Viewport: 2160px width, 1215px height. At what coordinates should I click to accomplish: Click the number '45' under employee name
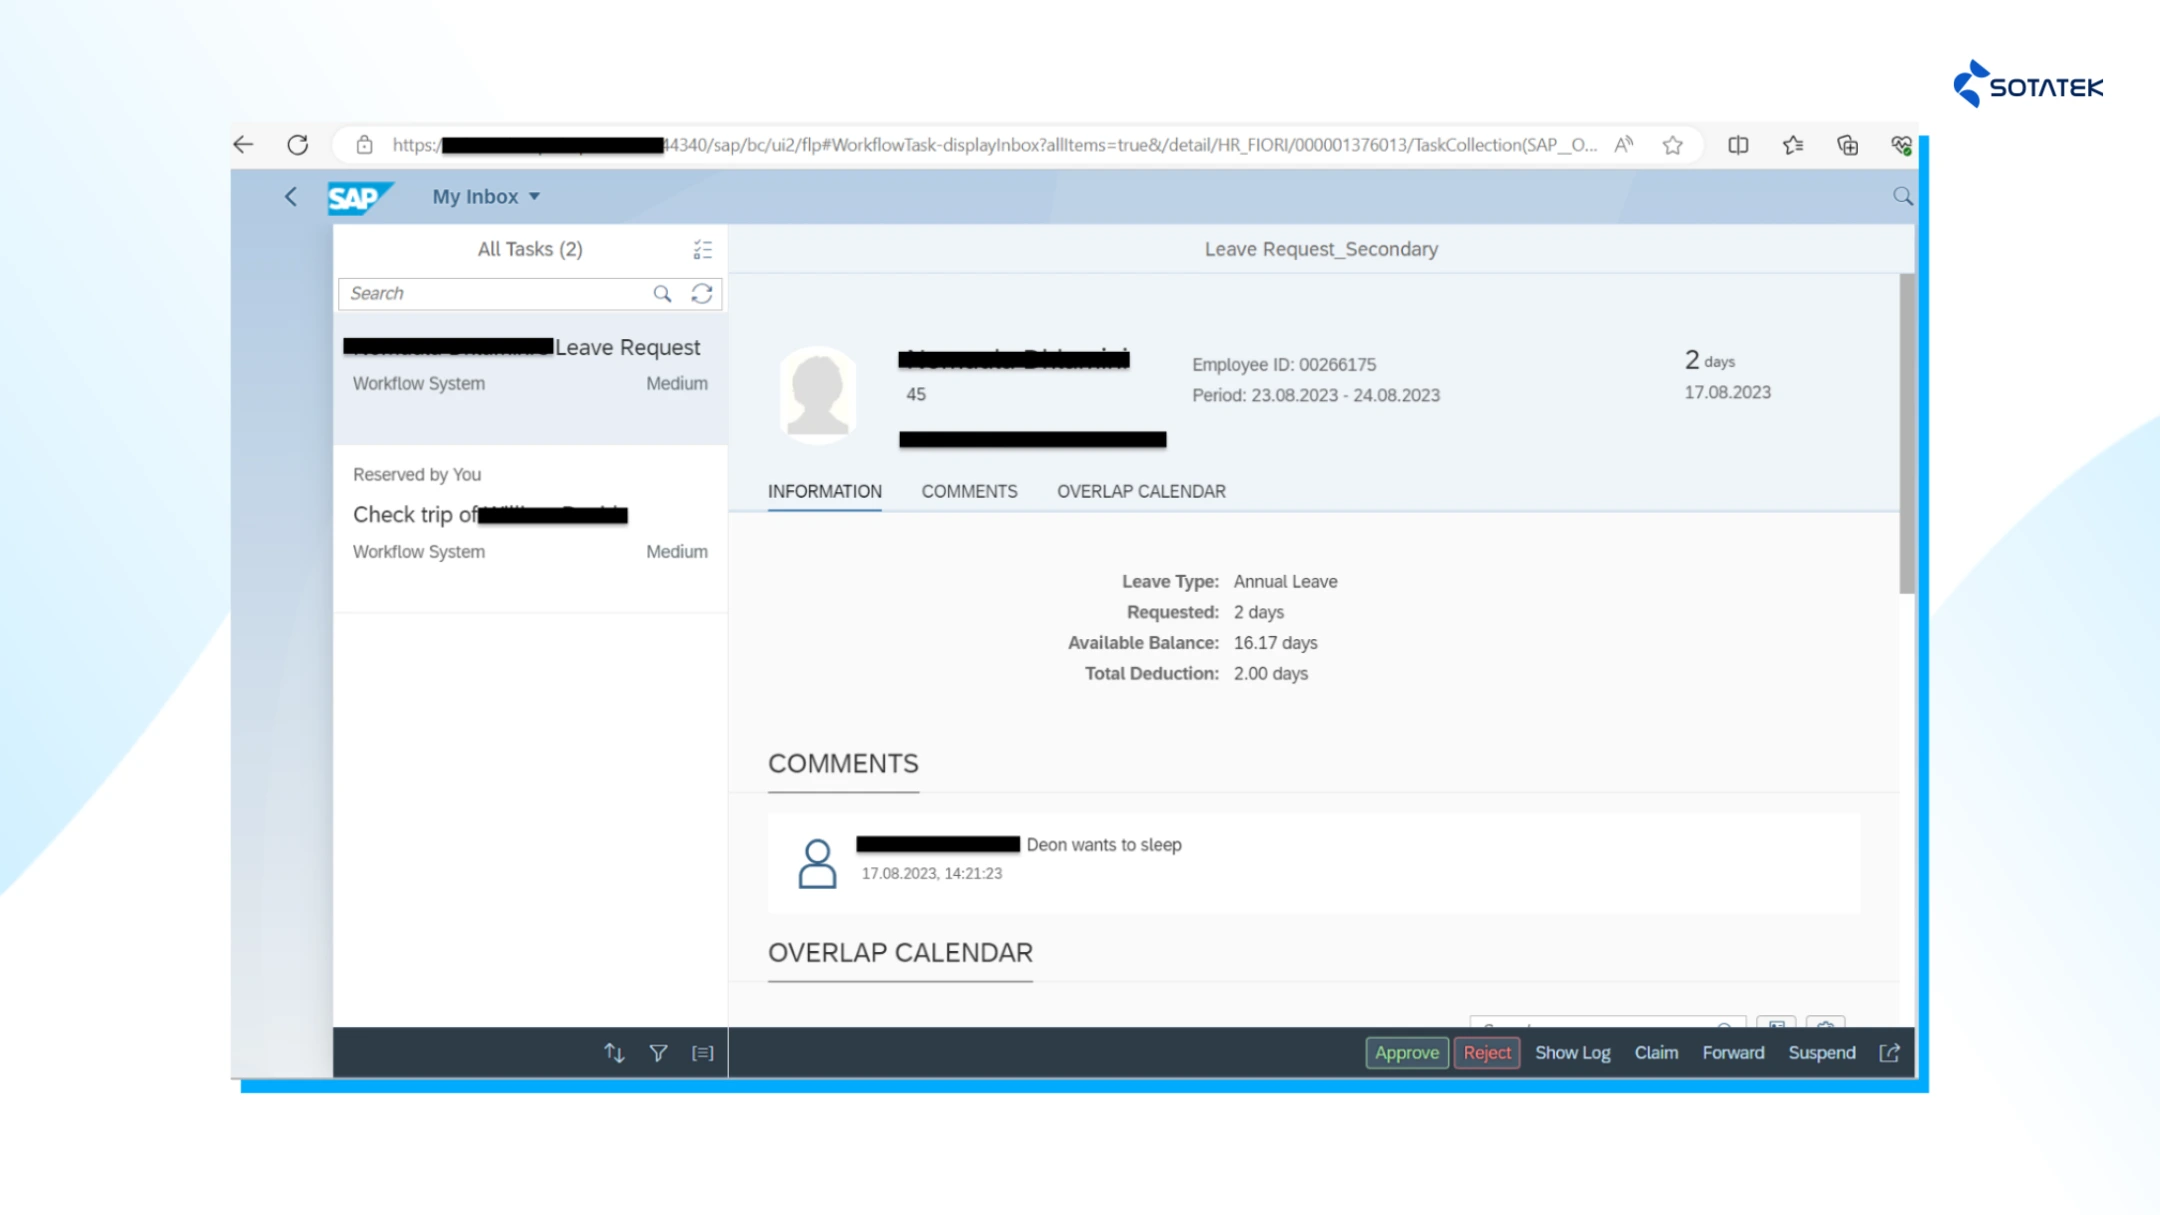pyautogui.click(x=916, y=395)
